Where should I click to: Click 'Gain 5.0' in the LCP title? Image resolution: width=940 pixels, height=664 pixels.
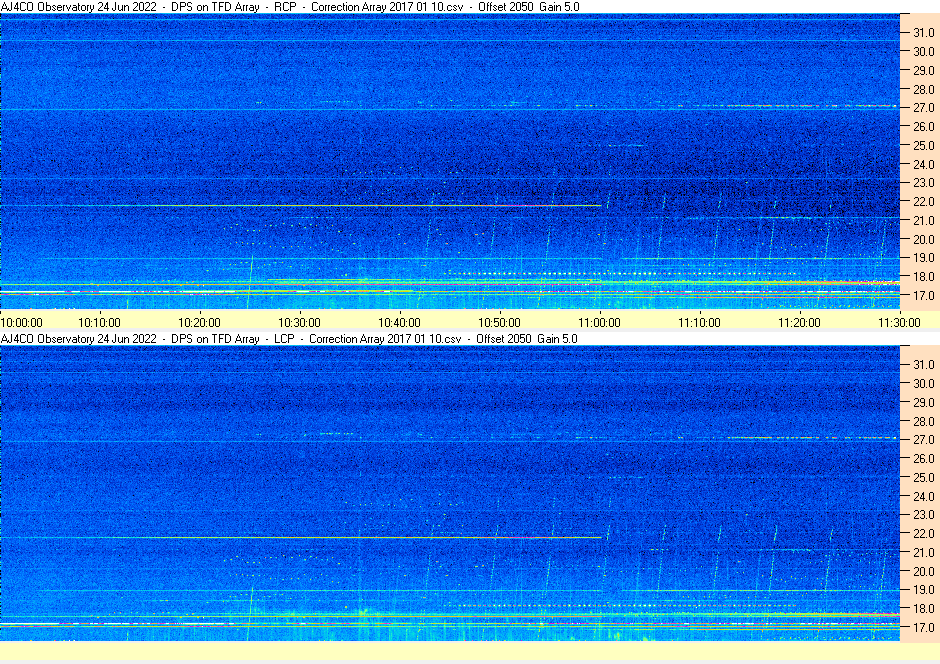(558, 339)
